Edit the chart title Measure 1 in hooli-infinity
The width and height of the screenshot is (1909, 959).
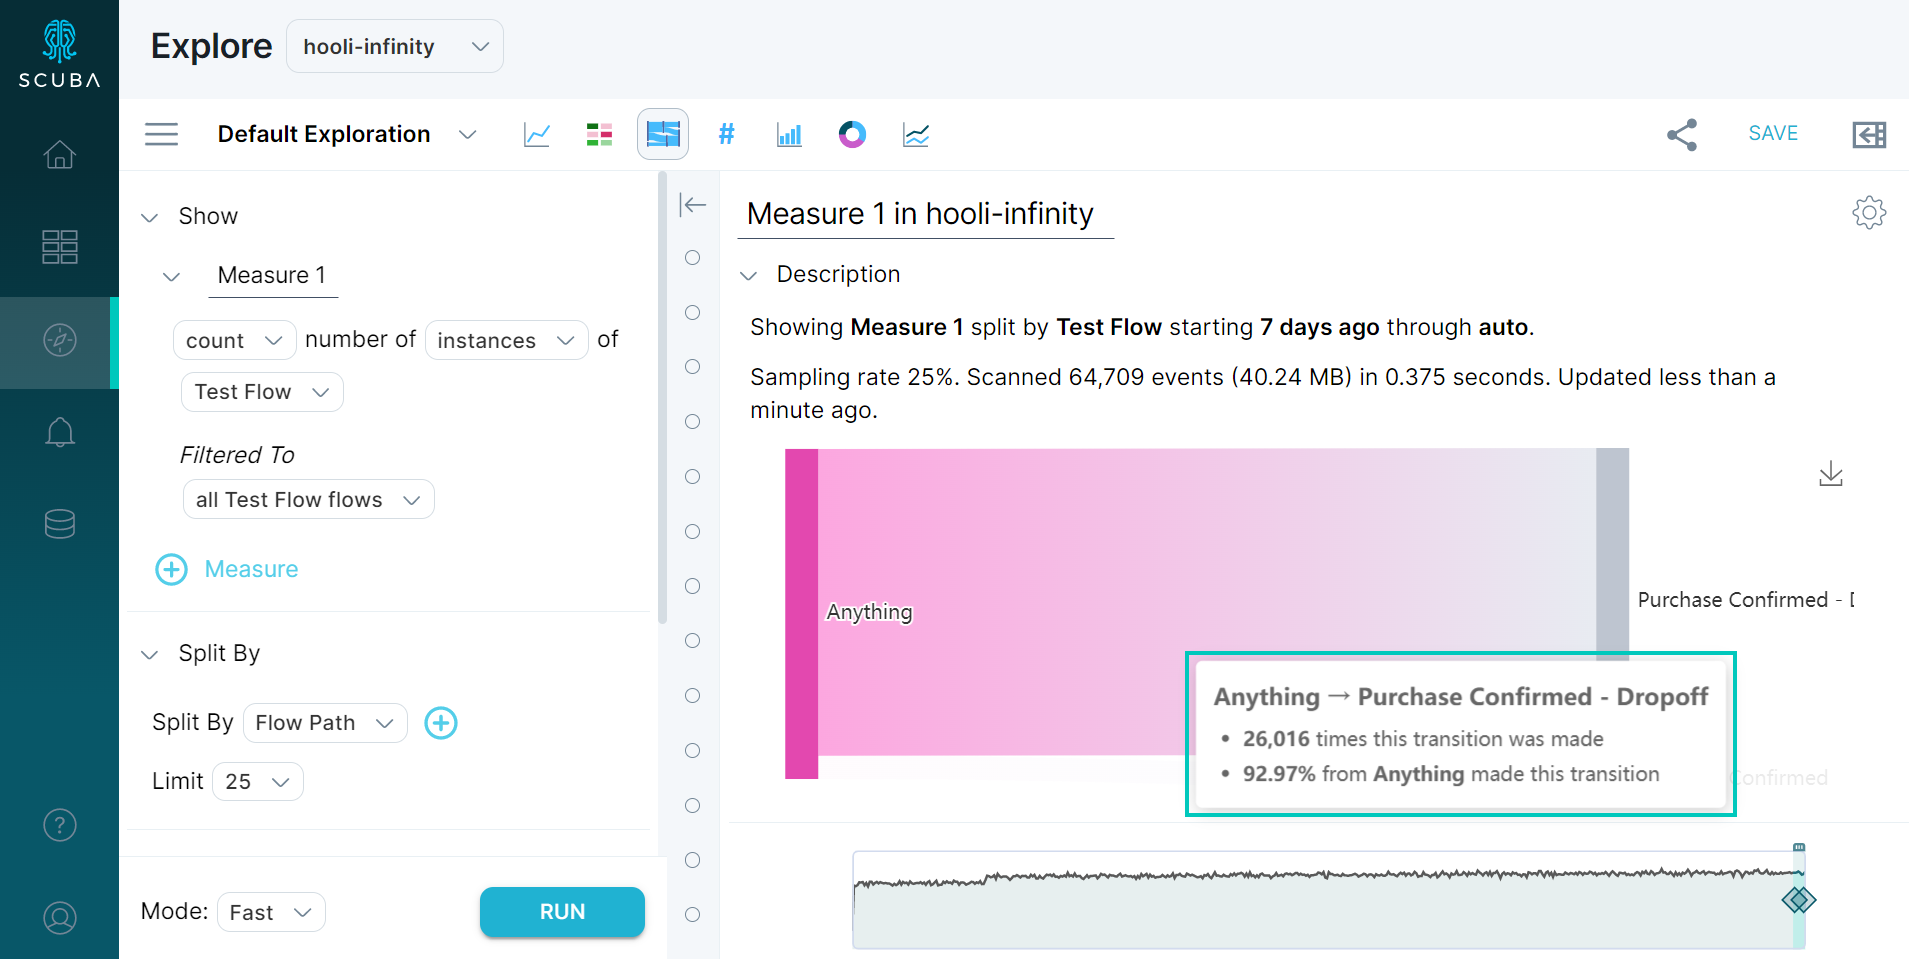925,214
